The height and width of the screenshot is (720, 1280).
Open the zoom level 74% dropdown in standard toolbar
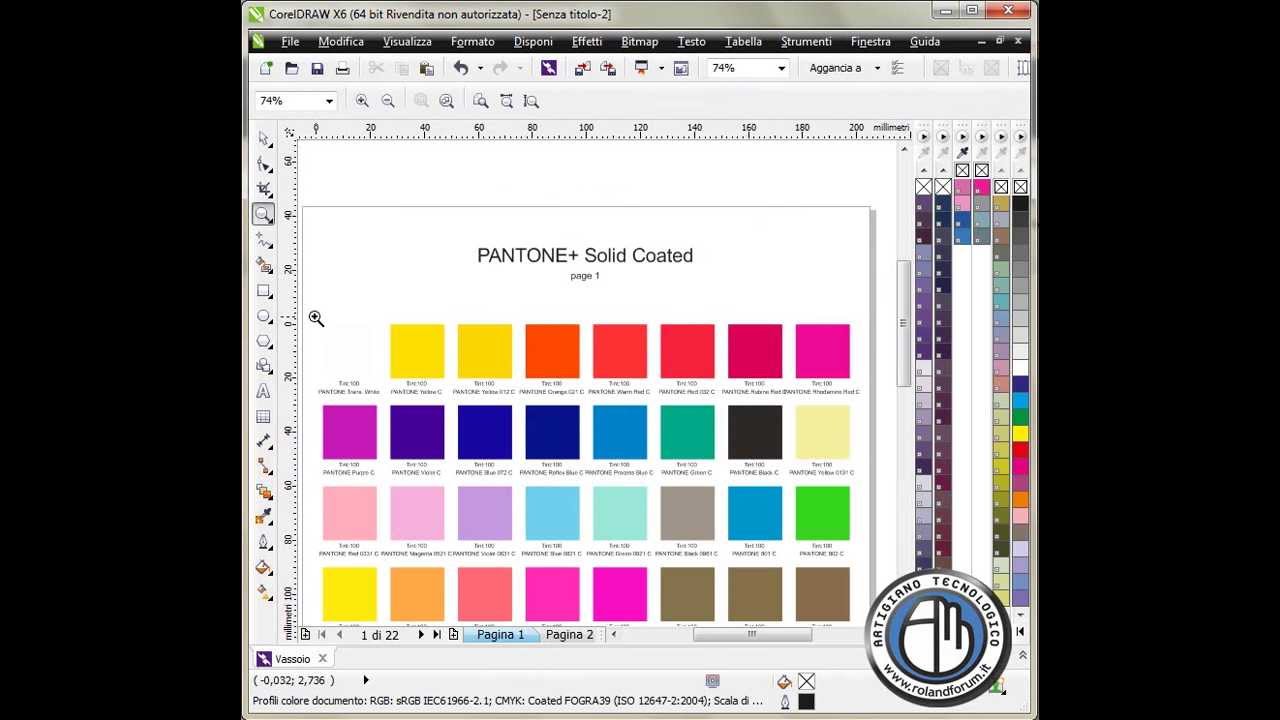click(782, 68)
